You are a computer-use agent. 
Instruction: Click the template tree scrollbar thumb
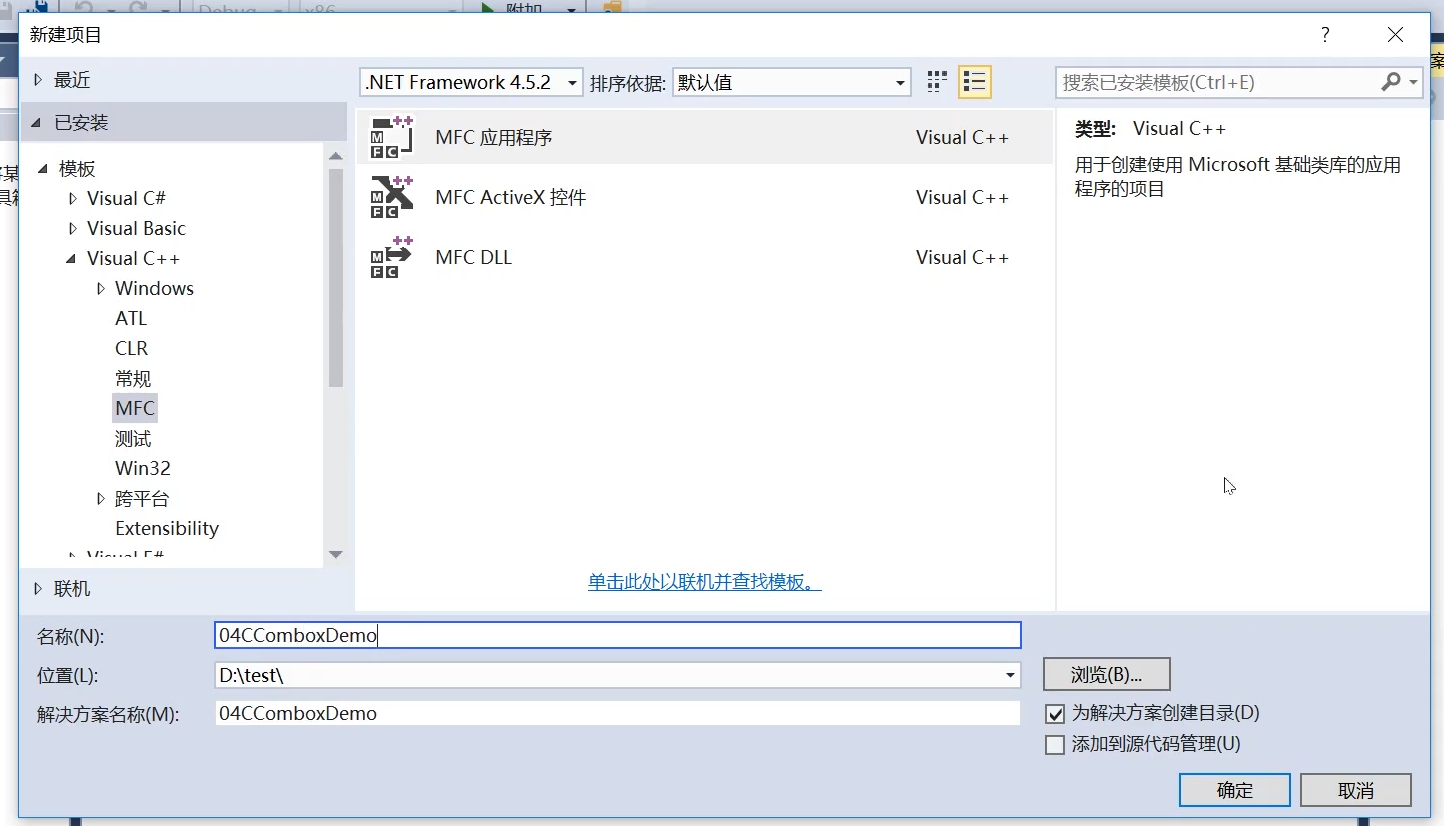coord(336,277)
